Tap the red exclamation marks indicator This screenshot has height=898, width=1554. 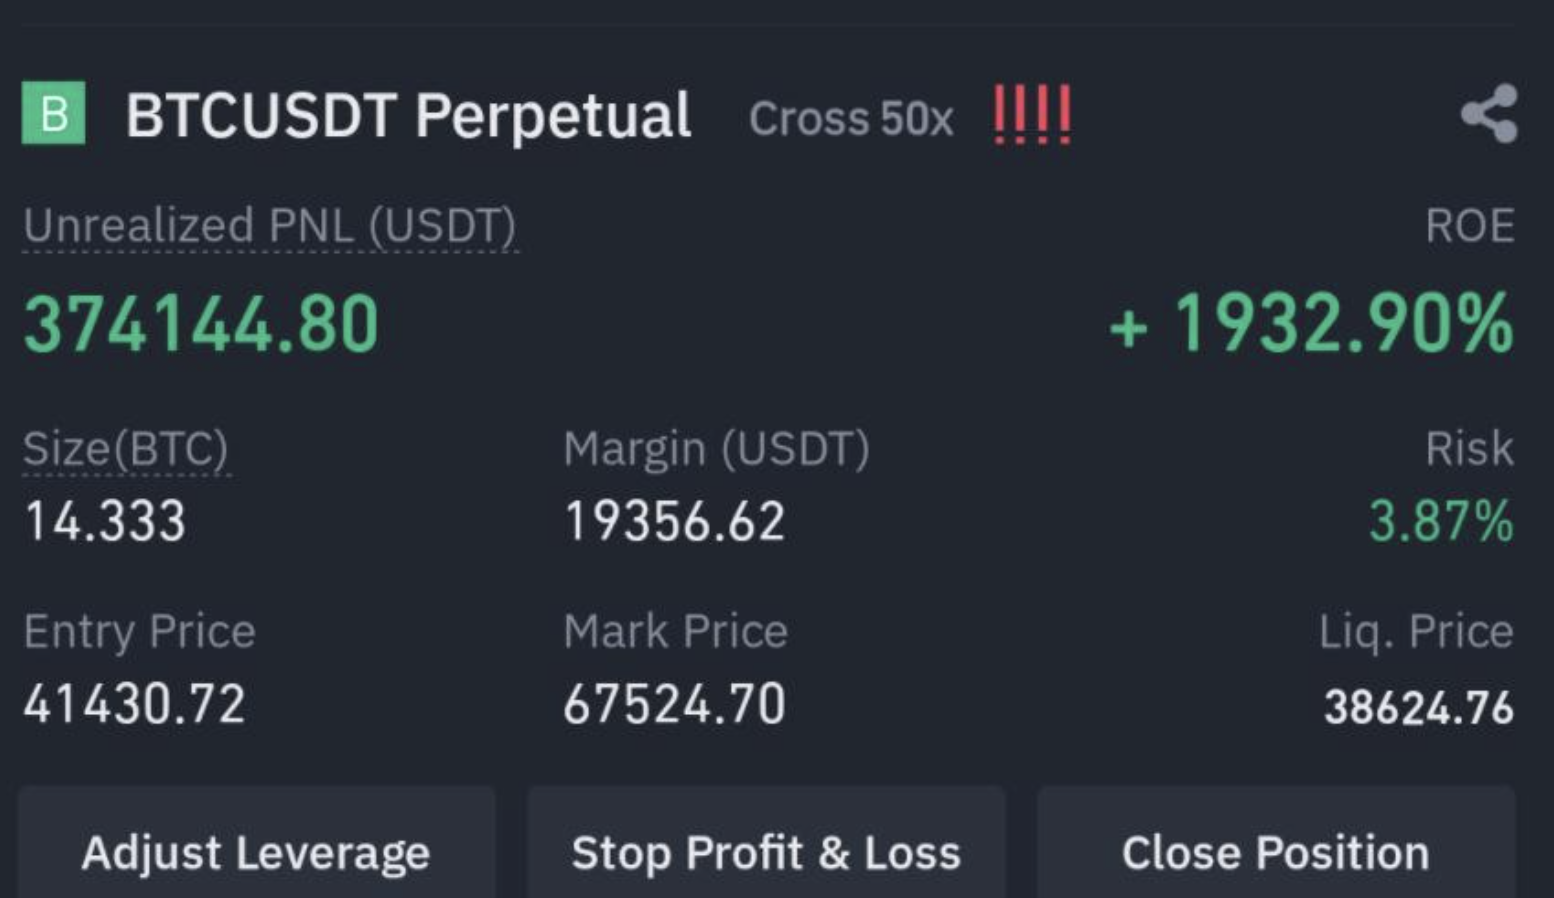click(1032, 115)
